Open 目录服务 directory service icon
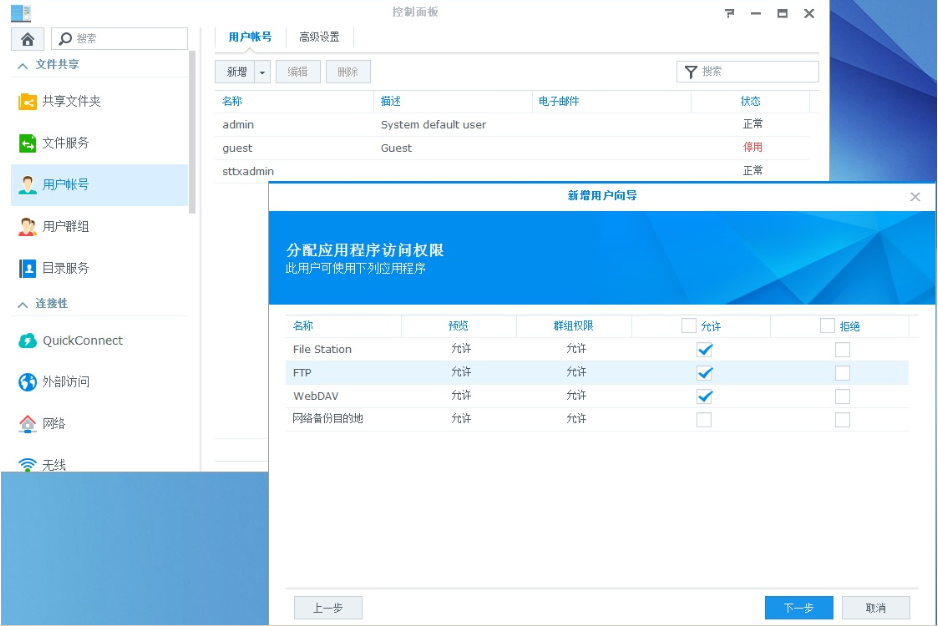The width and height of the screenshot is (938, 626). (x=28, y=268)
